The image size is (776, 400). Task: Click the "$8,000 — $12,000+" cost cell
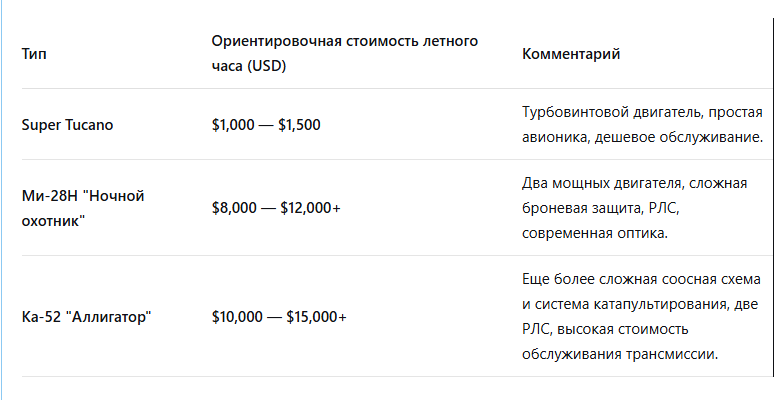click(276, 208)
